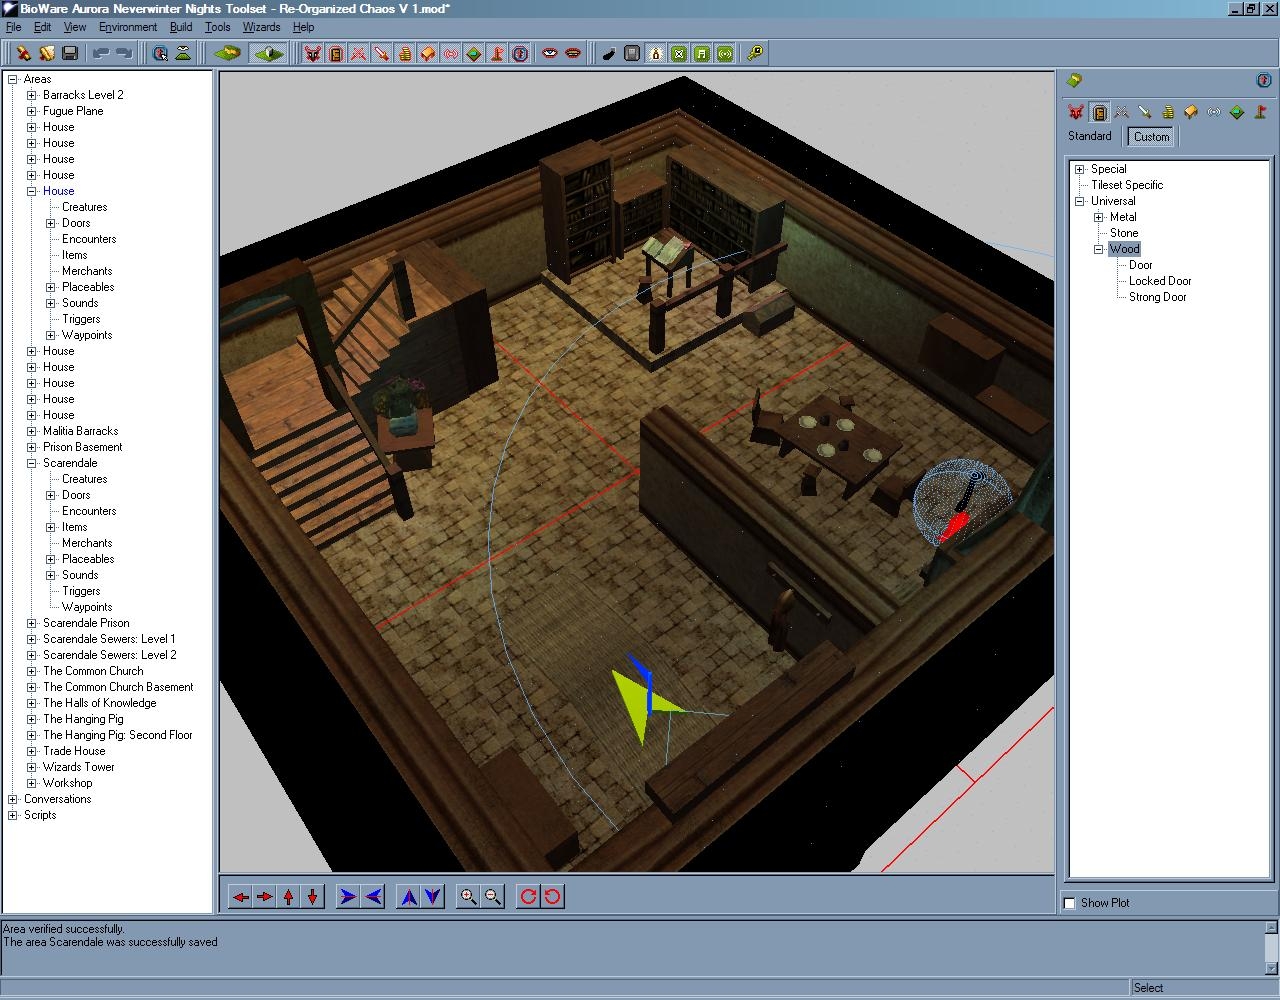Pan camera left with red arrow button
The image size is (1280, 1000).
[x=240, y=897]
